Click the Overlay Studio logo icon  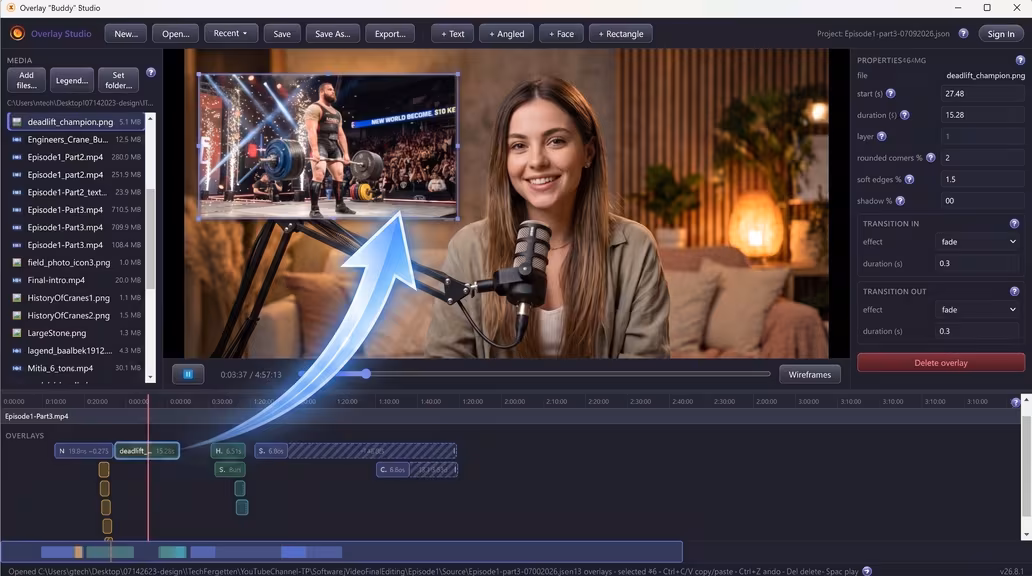click(17, 34)
